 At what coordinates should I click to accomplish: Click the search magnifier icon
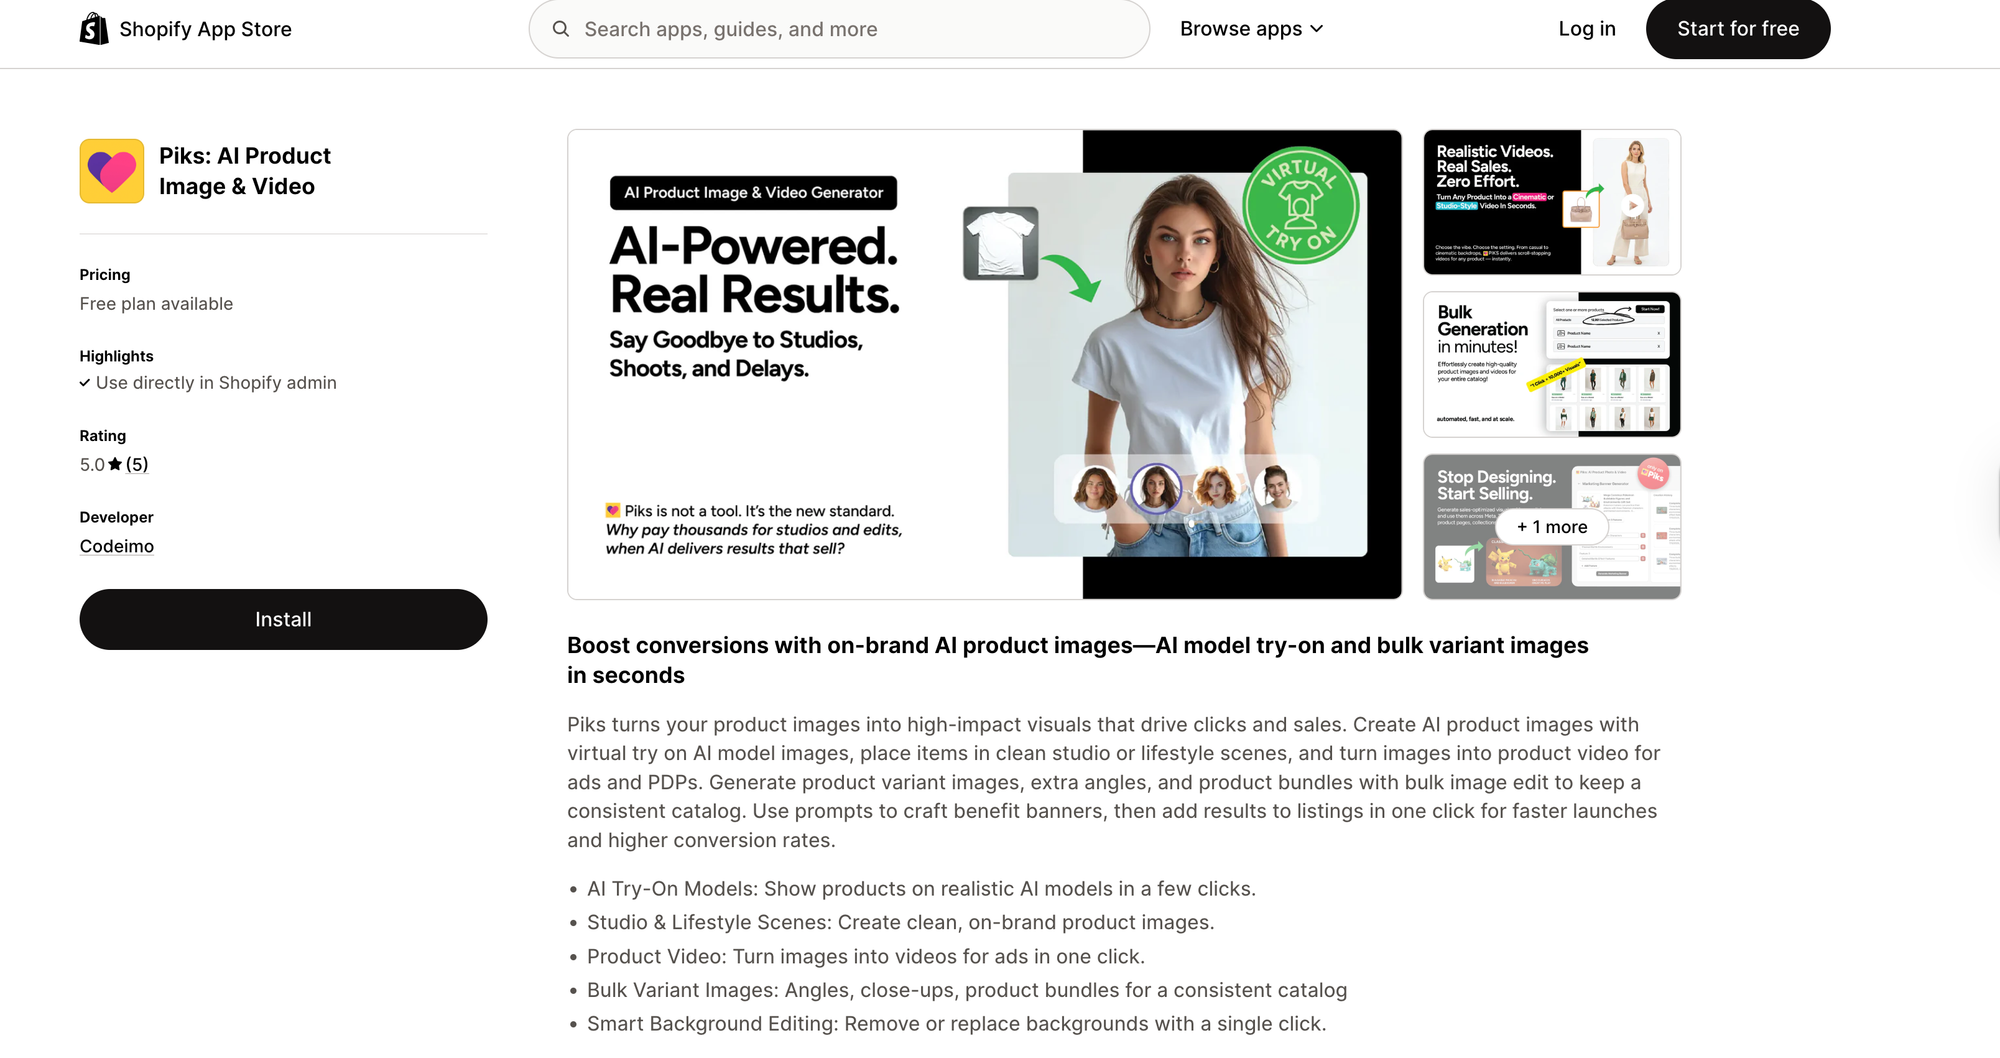coord(561,29)
